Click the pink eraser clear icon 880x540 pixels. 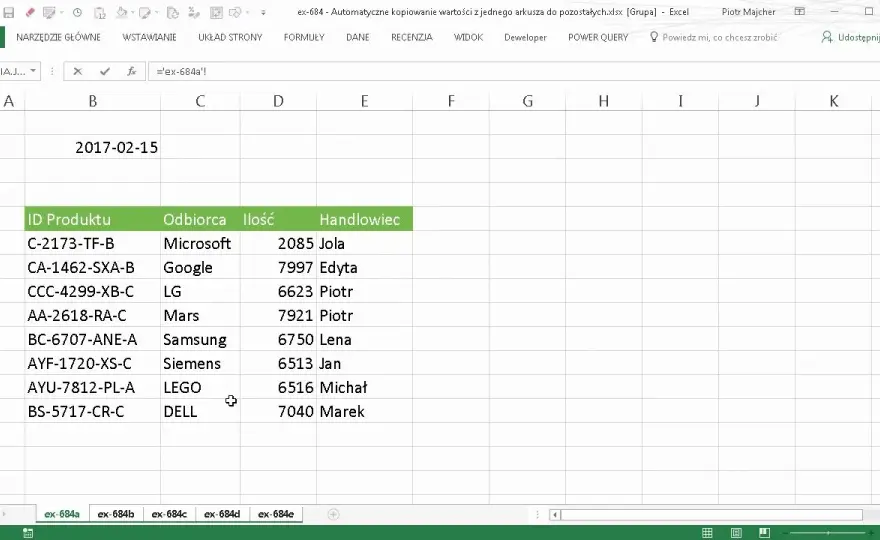tap(30, 12)
